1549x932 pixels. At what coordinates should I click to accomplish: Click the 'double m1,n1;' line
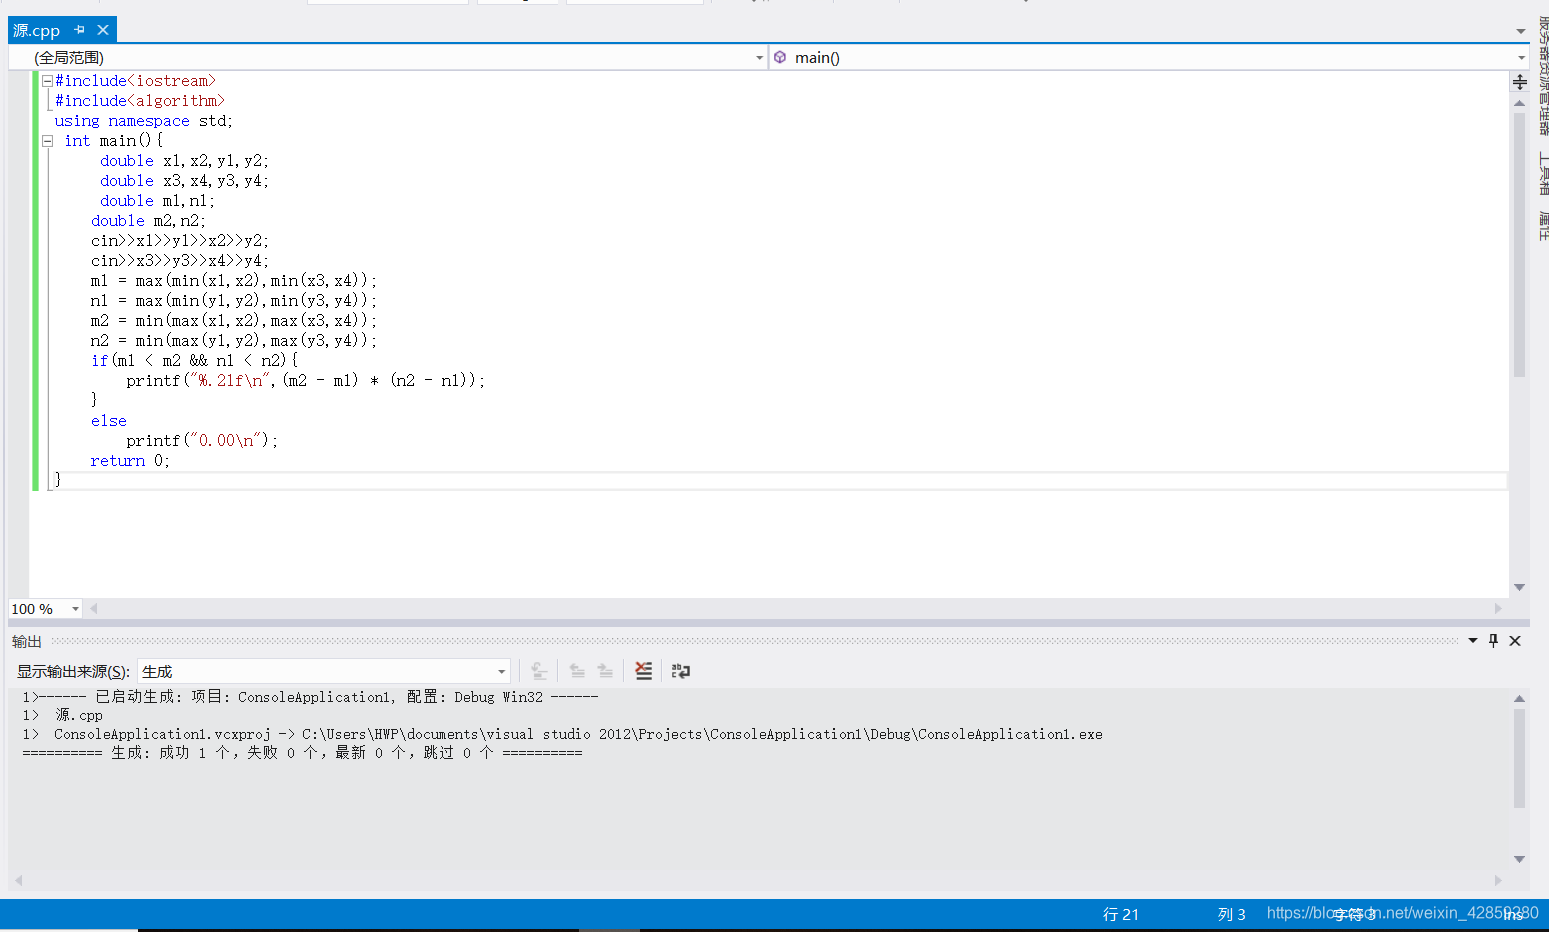click(157, 201)
